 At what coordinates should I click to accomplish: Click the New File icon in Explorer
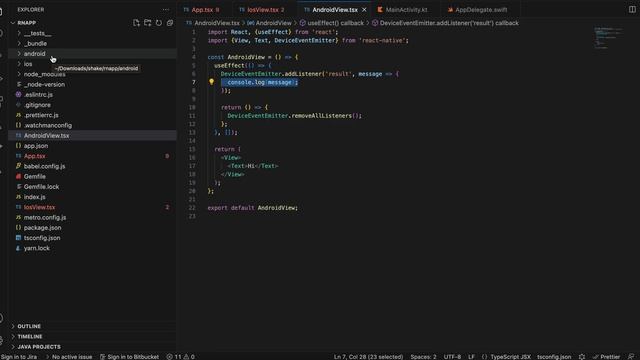[136, 23]
